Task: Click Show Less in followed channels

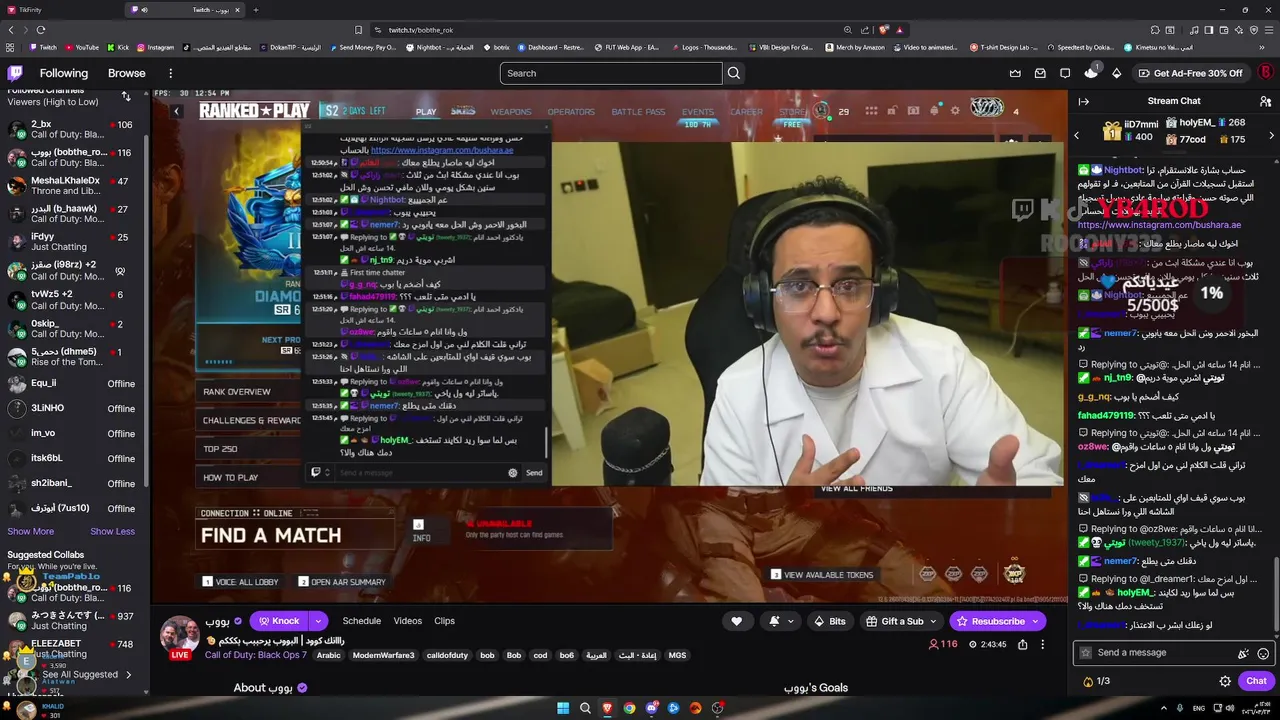Action: [112, 531]
